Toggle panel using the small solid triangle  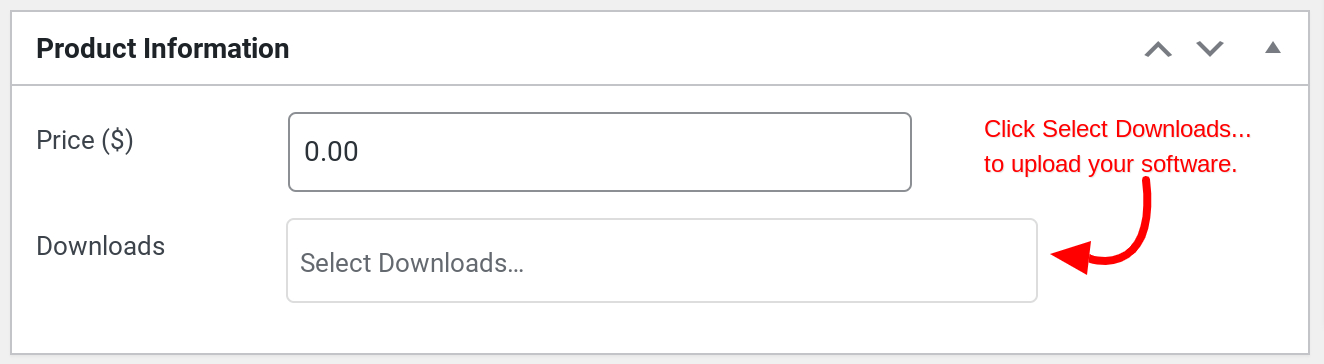click(x=1273, y=47)
